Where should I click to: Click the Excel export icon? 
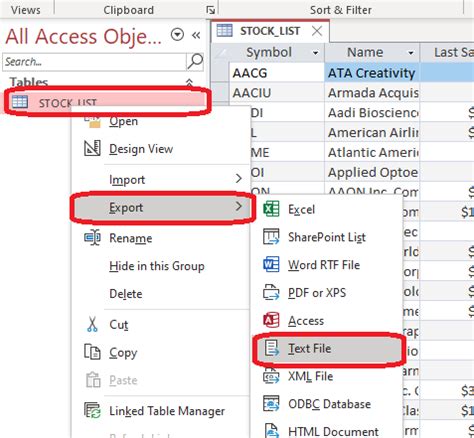pos(271,209)
